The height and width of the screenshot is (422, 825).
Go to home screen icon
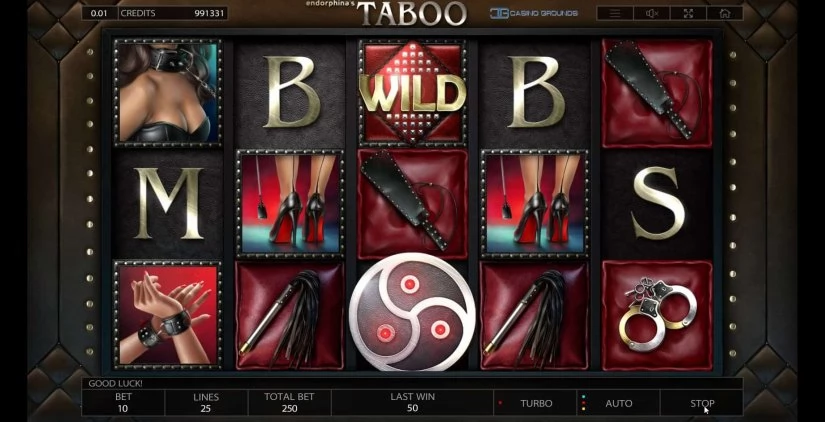coord(725,14)
